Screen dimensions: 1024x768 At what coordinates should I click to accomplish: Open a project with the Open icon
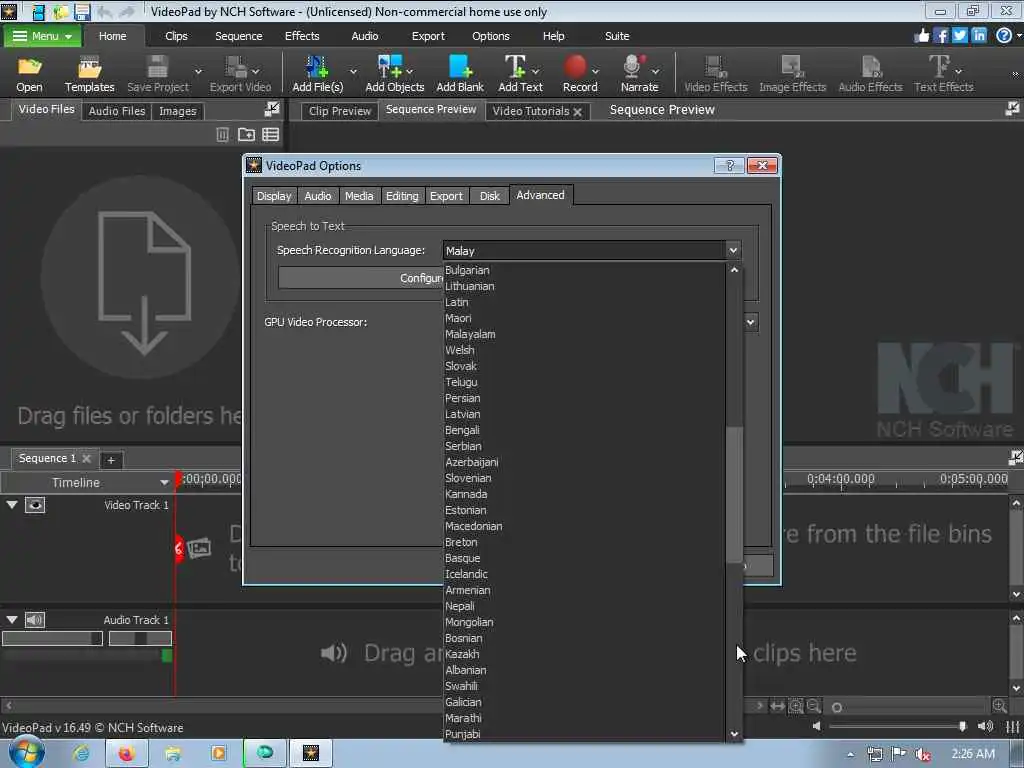29,67
